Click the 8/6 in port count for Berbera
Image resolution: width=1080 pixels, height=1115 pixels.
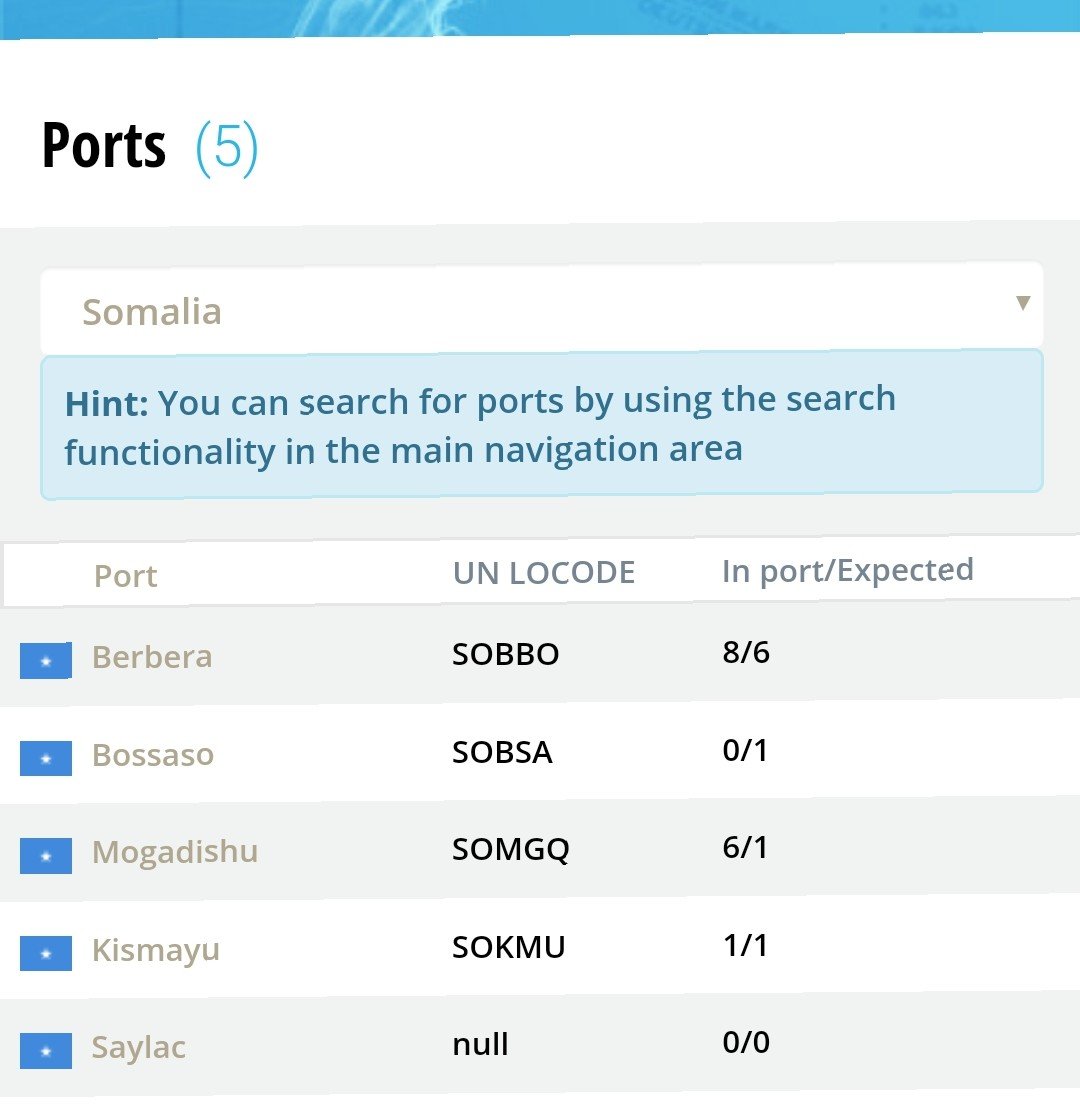(x=746, y=653)
